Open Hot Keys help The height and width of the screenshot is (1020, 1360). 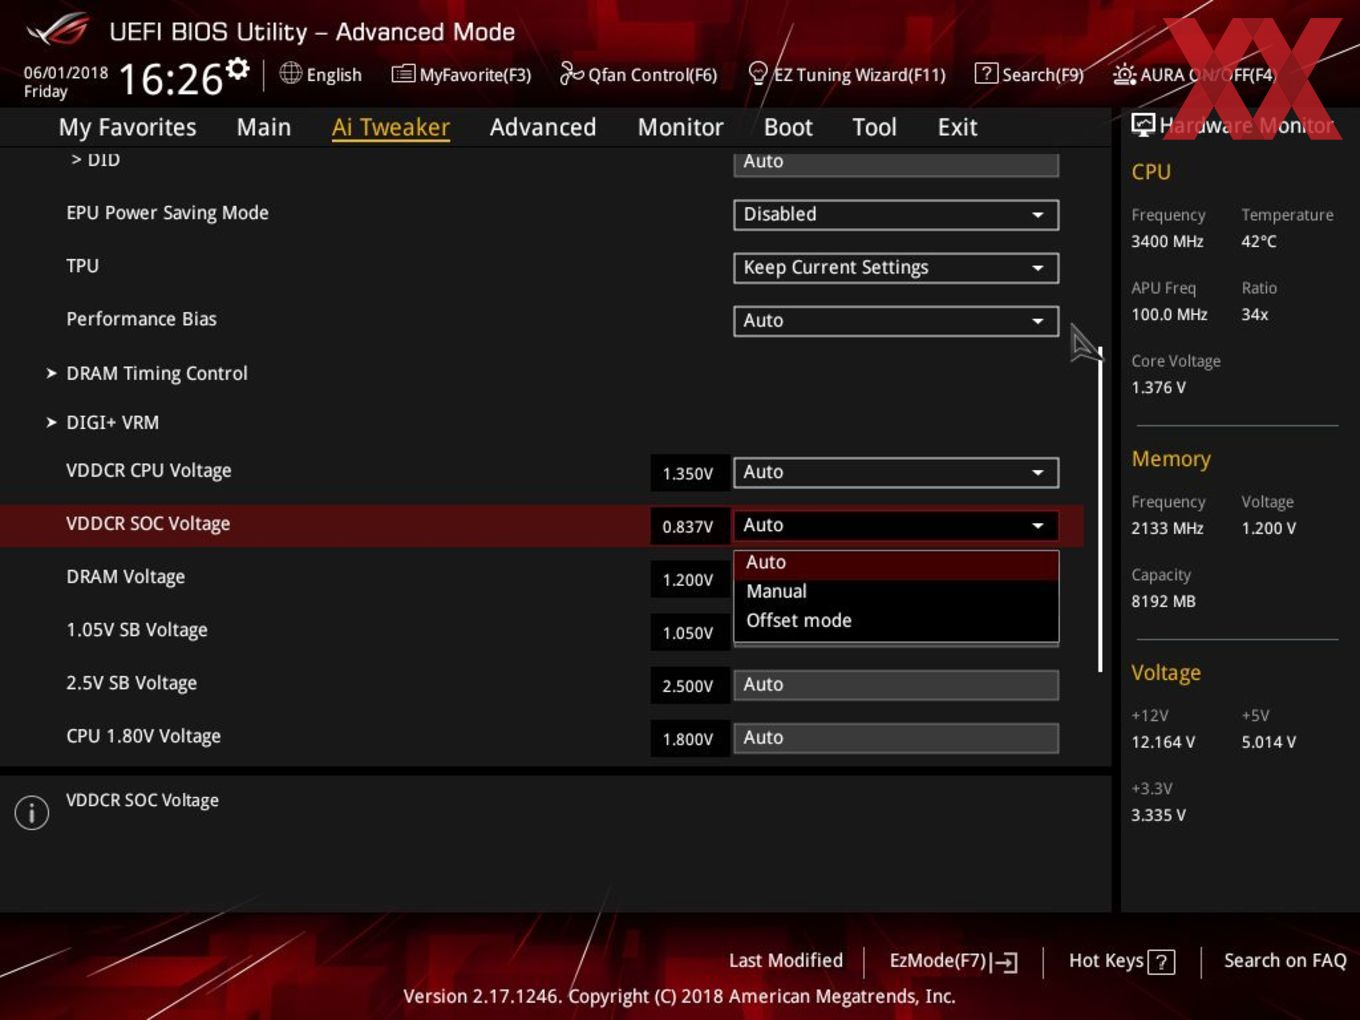[x=1121, y=961]
